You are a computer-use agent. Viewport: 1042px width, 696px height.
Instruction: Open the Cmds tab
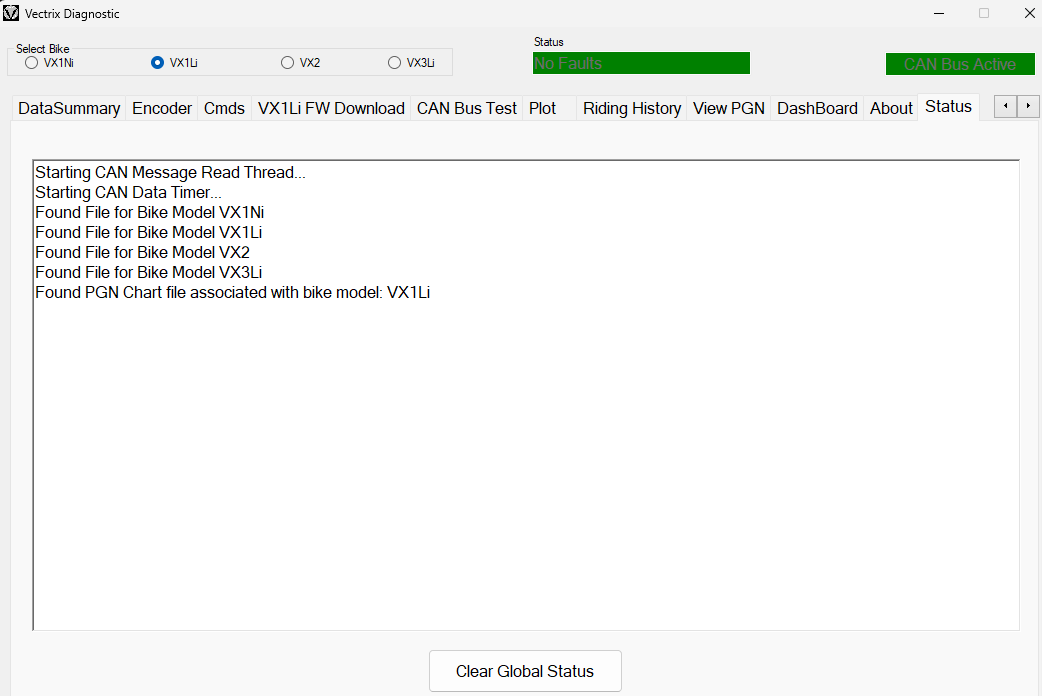224,108
